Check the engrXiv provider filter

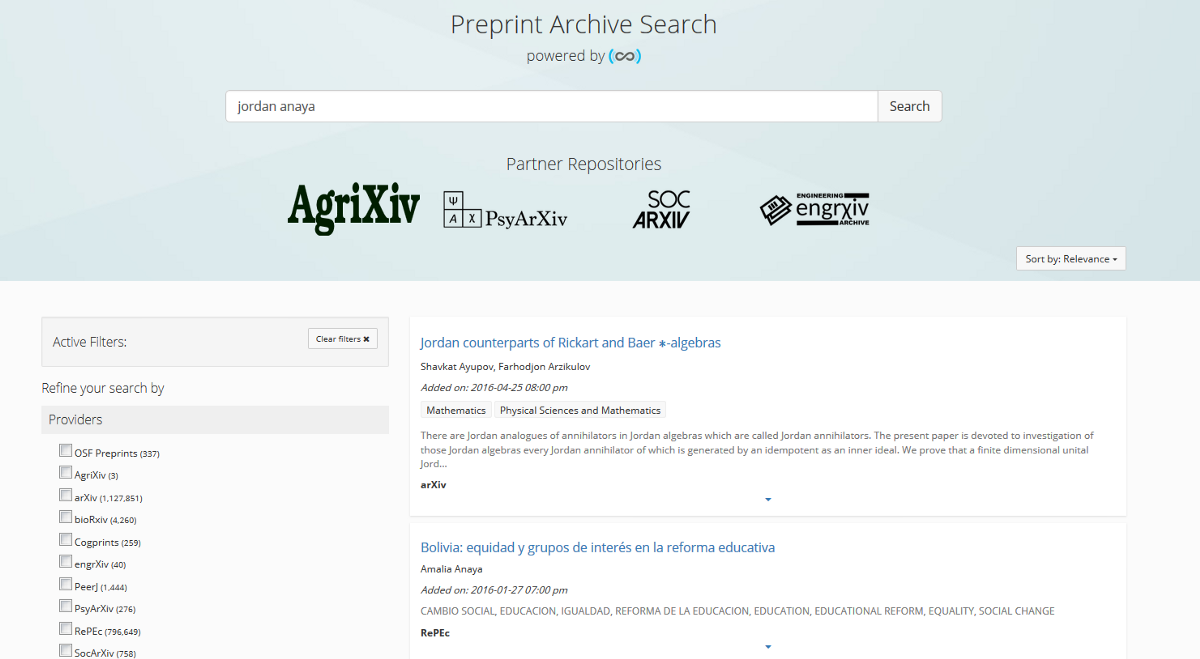pos(66,562)
